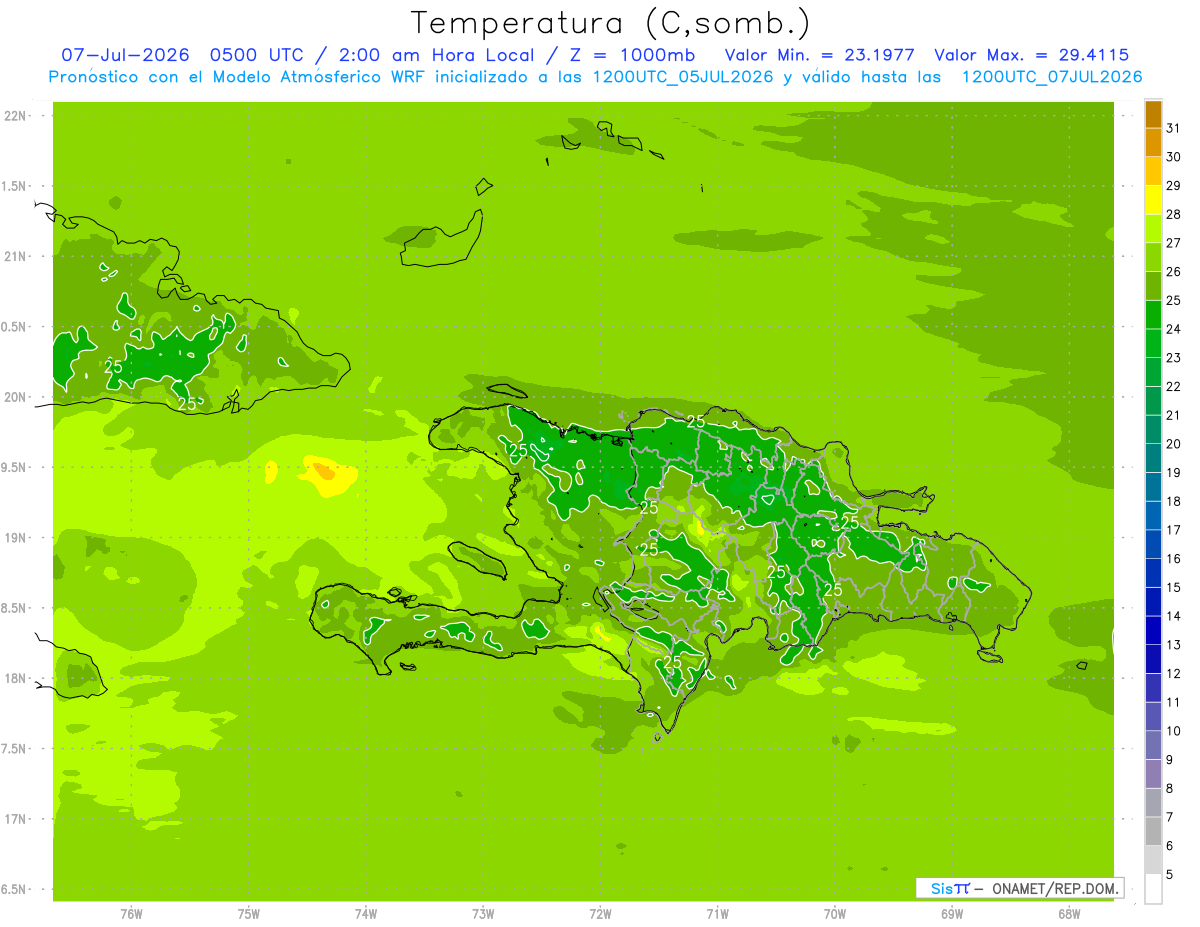This screenshot has width=1200, height=927.
Task: Click the "1200UTC_07JUL2026" valid-until timestamp
Action: click(1051, 77)
